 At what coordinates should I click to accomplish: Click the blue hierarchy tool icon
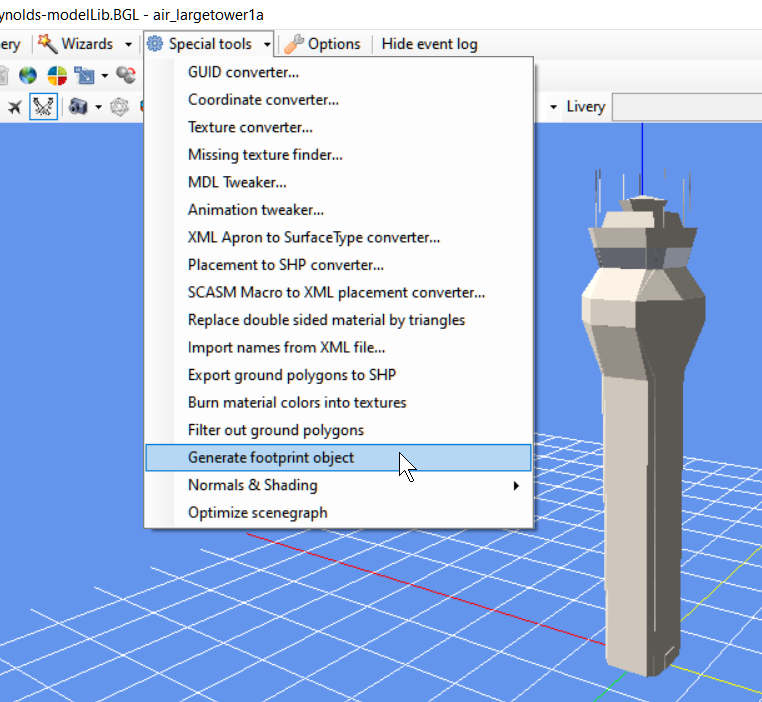pyautogui.click(x=84, y=75)
